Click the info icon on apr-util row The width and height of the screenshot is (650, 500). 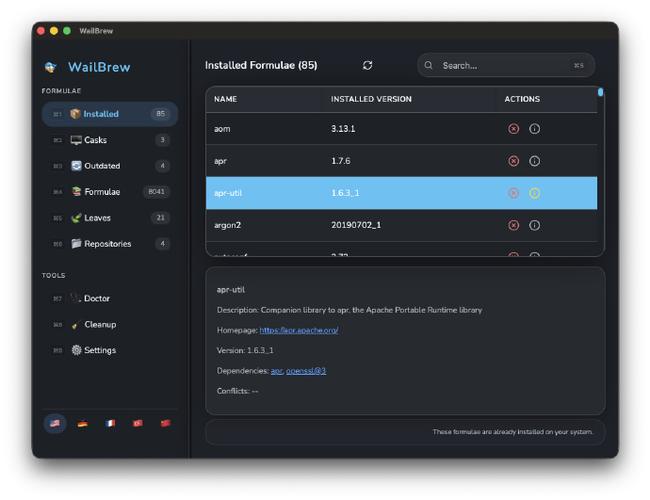point(534,193)
